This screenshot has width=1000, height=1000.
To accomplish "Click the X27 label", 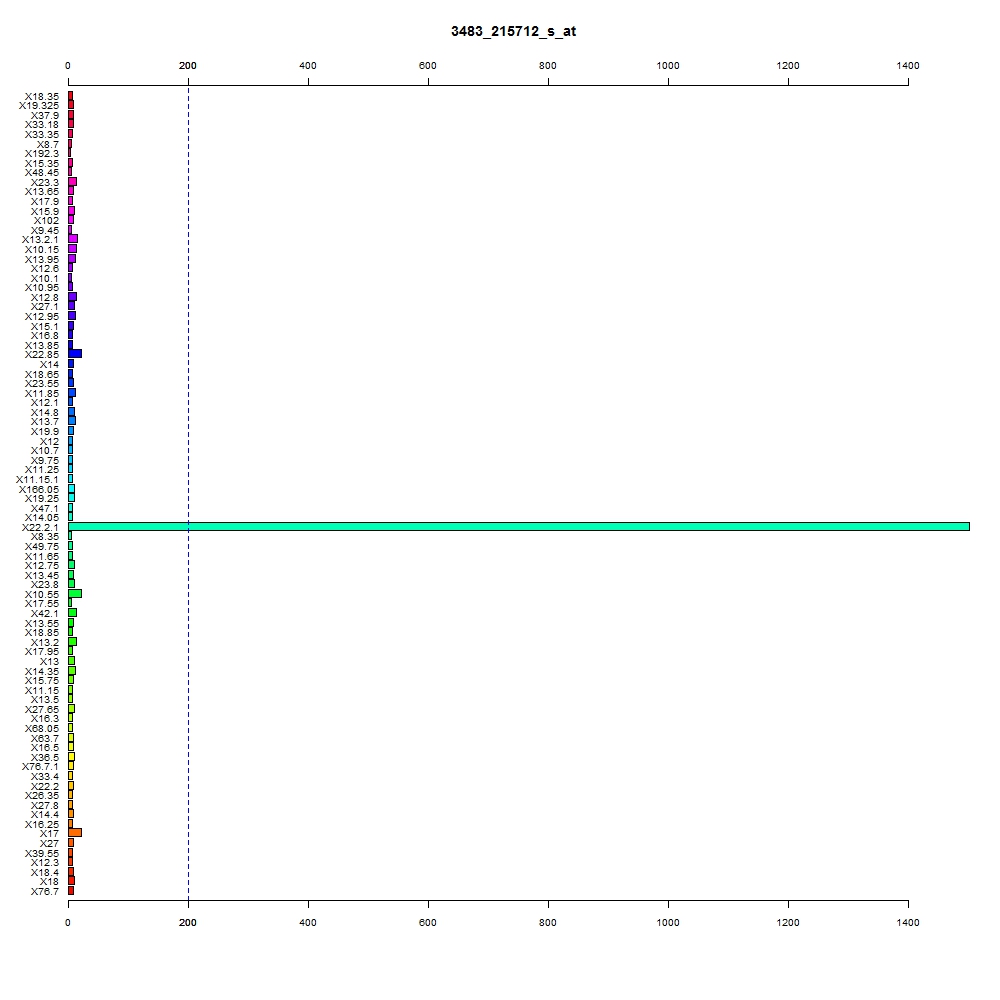I will (49, 843).
